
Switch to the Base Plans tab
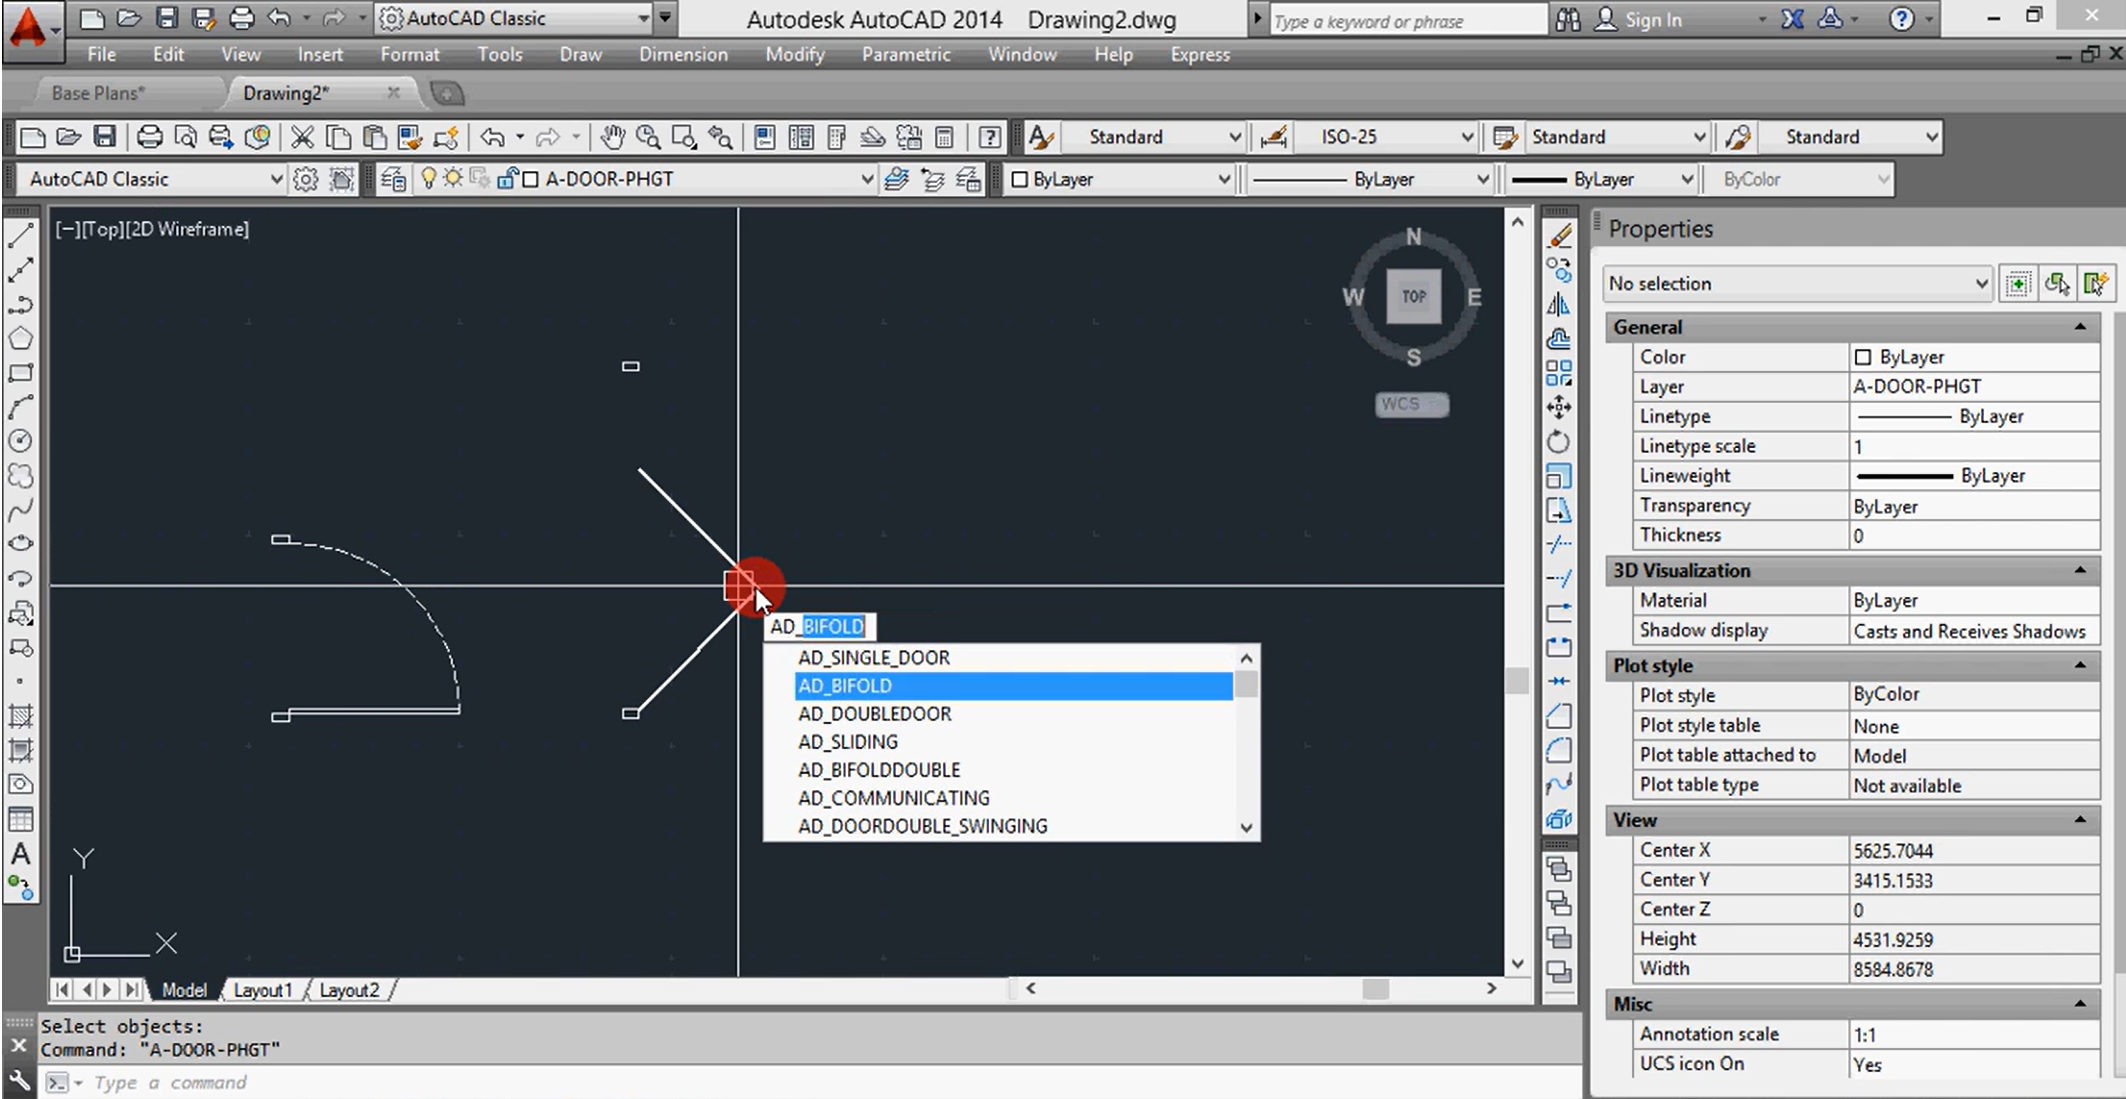click(98, 93)
